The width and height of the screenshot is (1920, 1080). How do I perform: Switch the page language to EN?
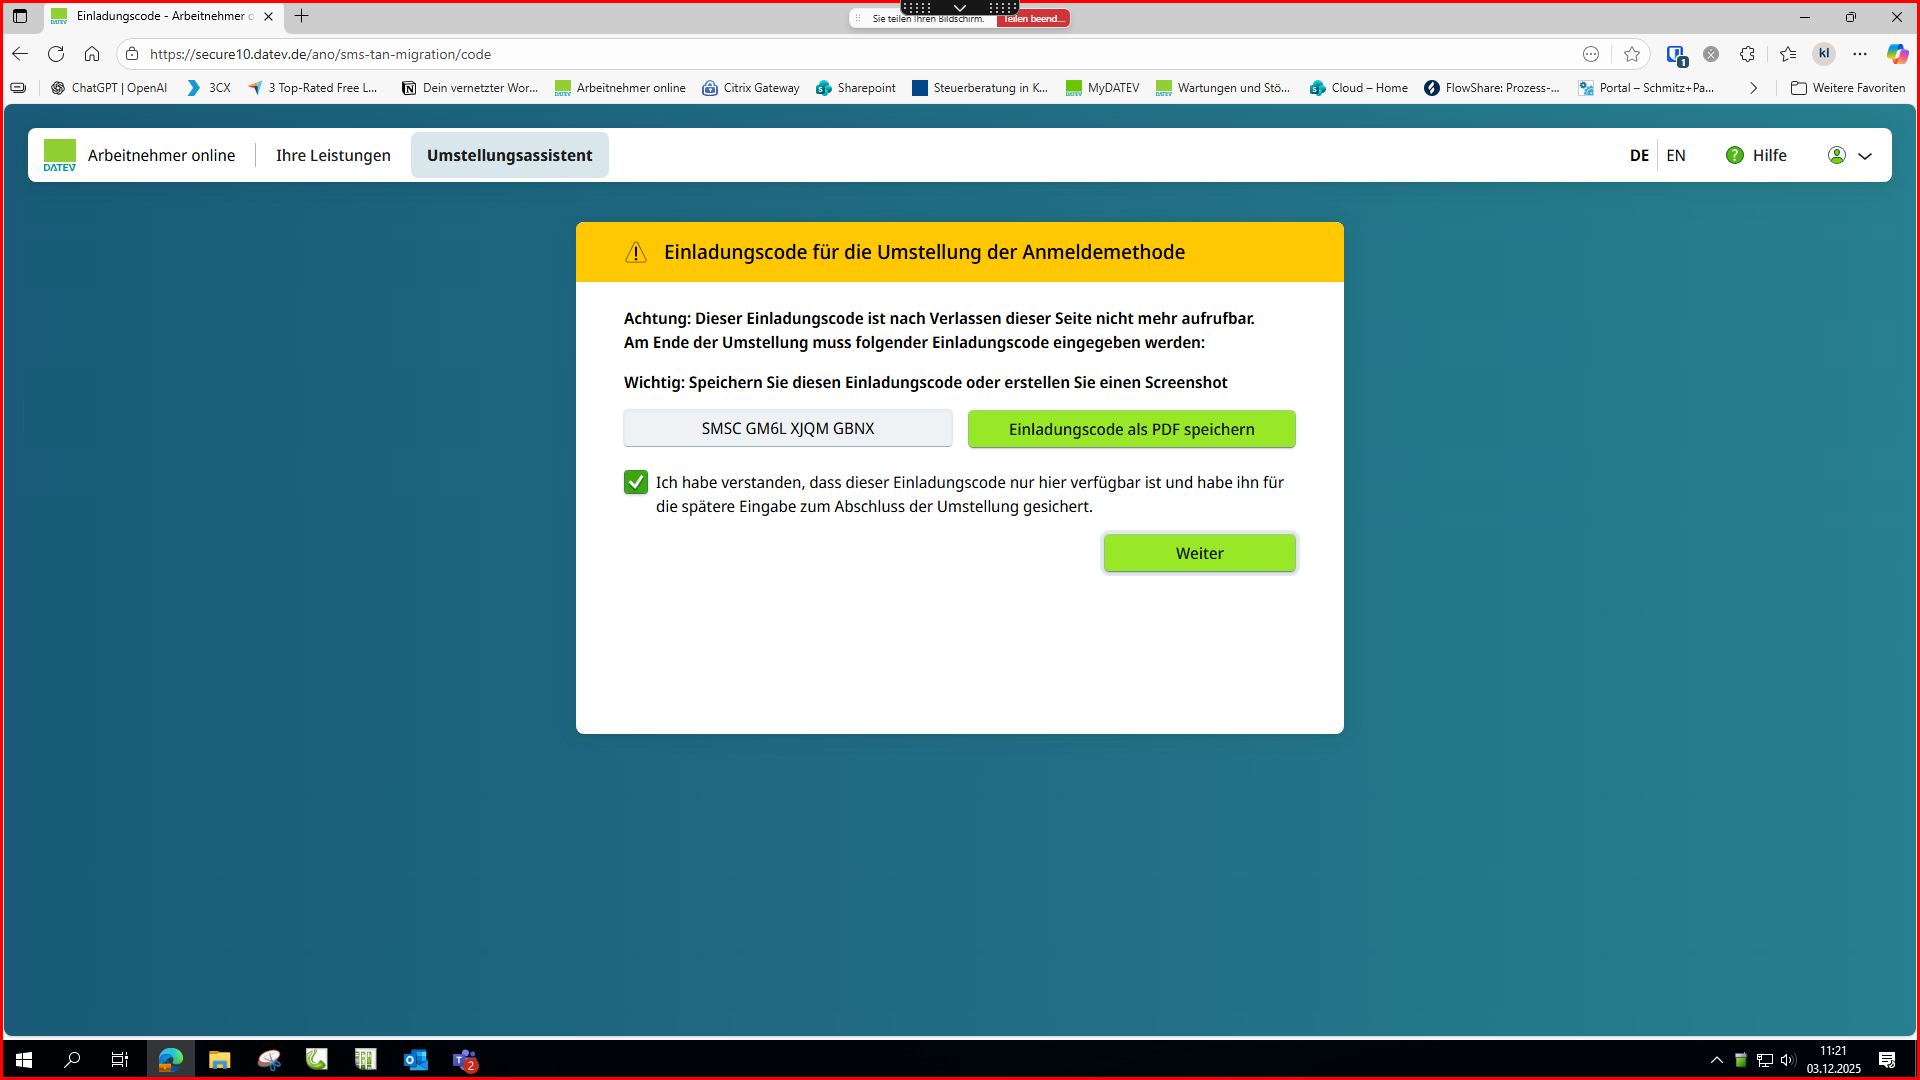point(1676,155)
